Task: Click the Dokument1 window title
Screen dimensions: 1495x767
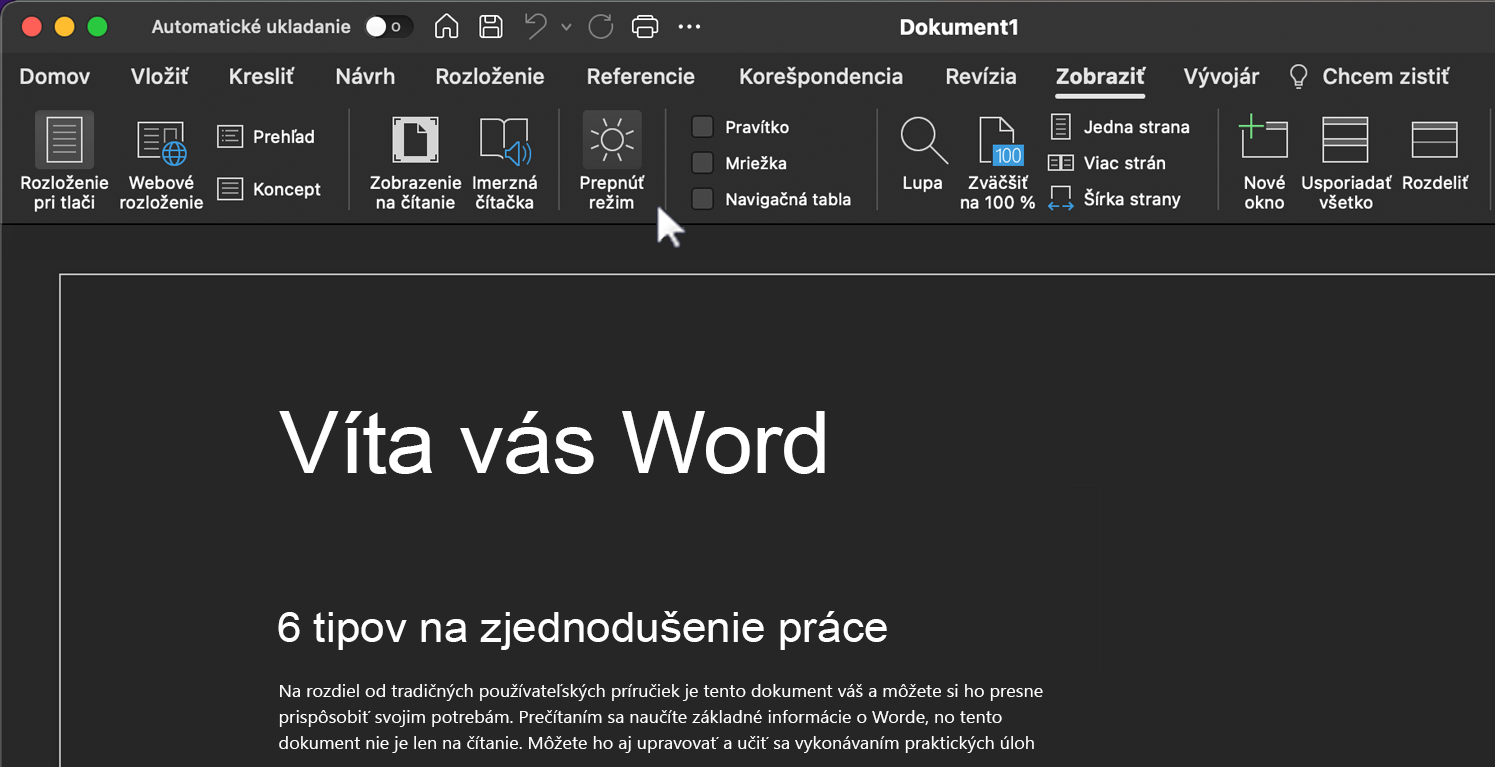Action: click(959, 27)
